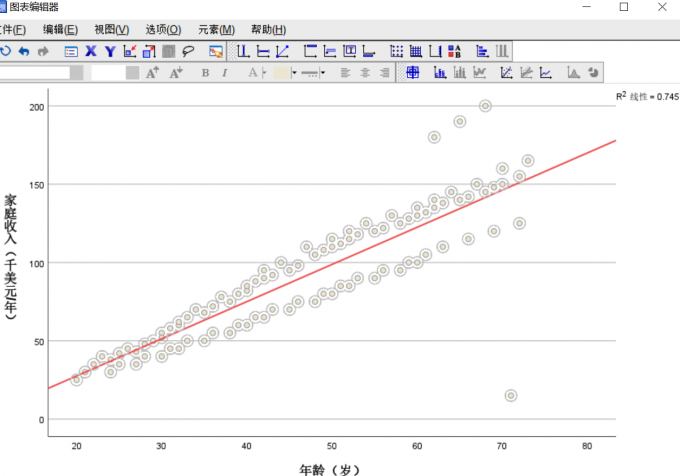Toggle bold text formatting
The height and width of the screenshot is (476, 680).
205,72
